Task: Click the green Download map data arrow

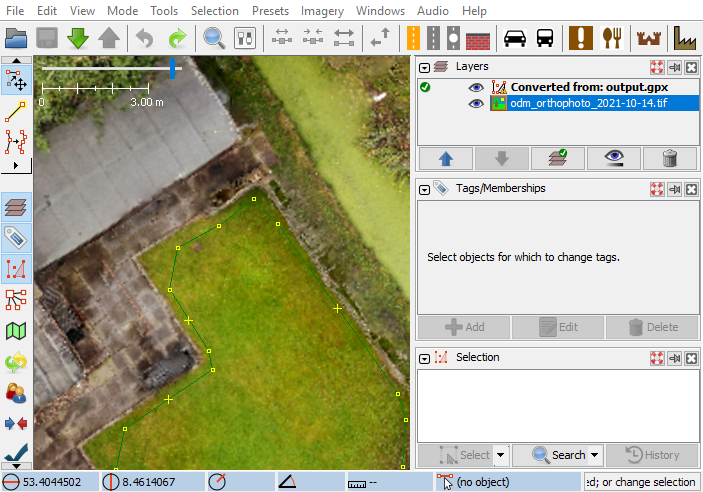Action: tap(77, 38)
